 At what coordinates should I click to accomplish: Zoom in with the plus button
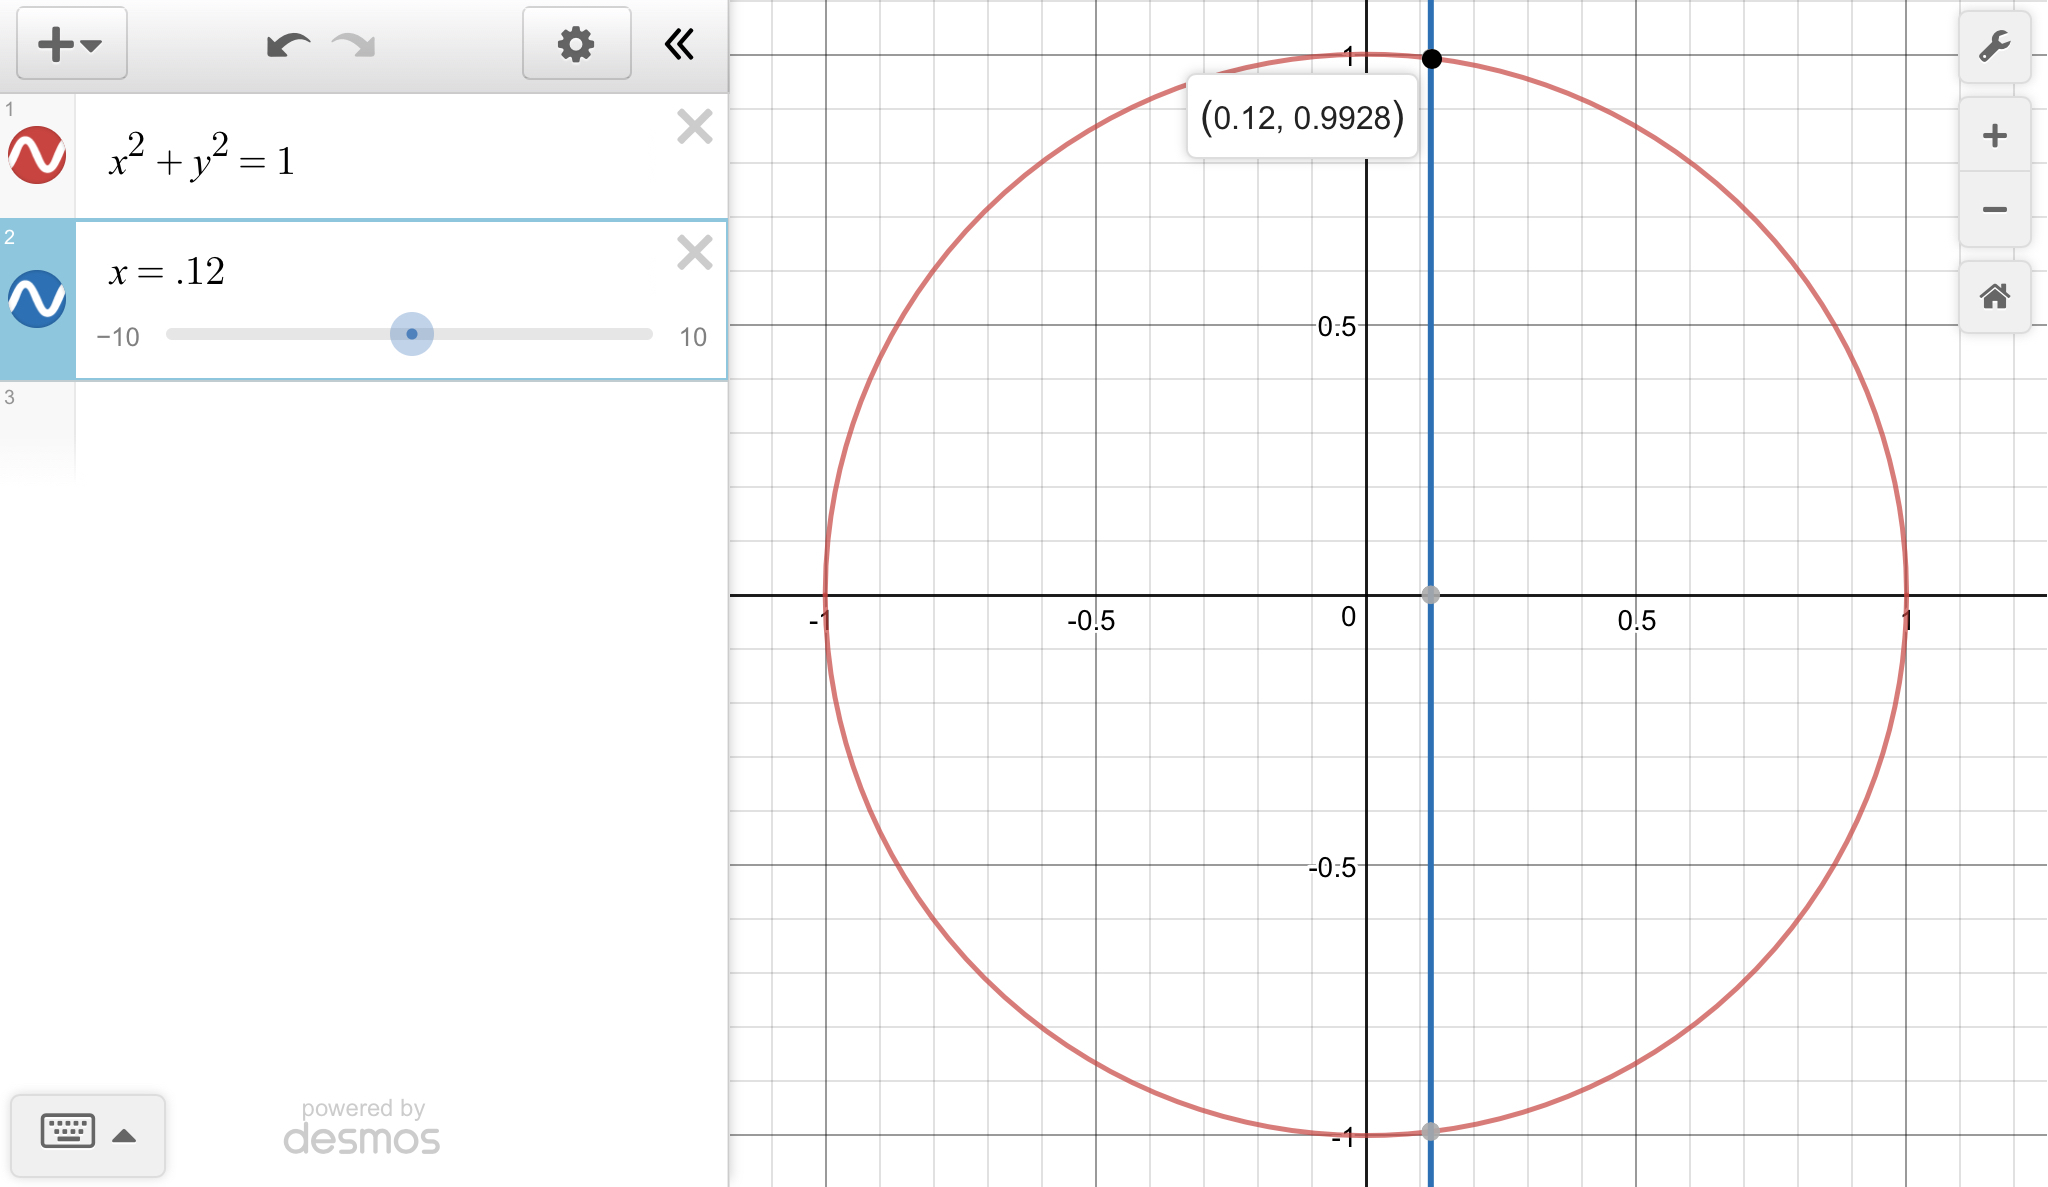pyautogui.click(x=1994, y=136)
